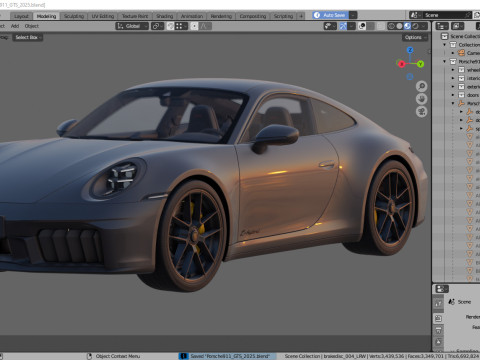Open outliner display mode dropdown
Screen dimensions: 480x360
tap(458, 26)
